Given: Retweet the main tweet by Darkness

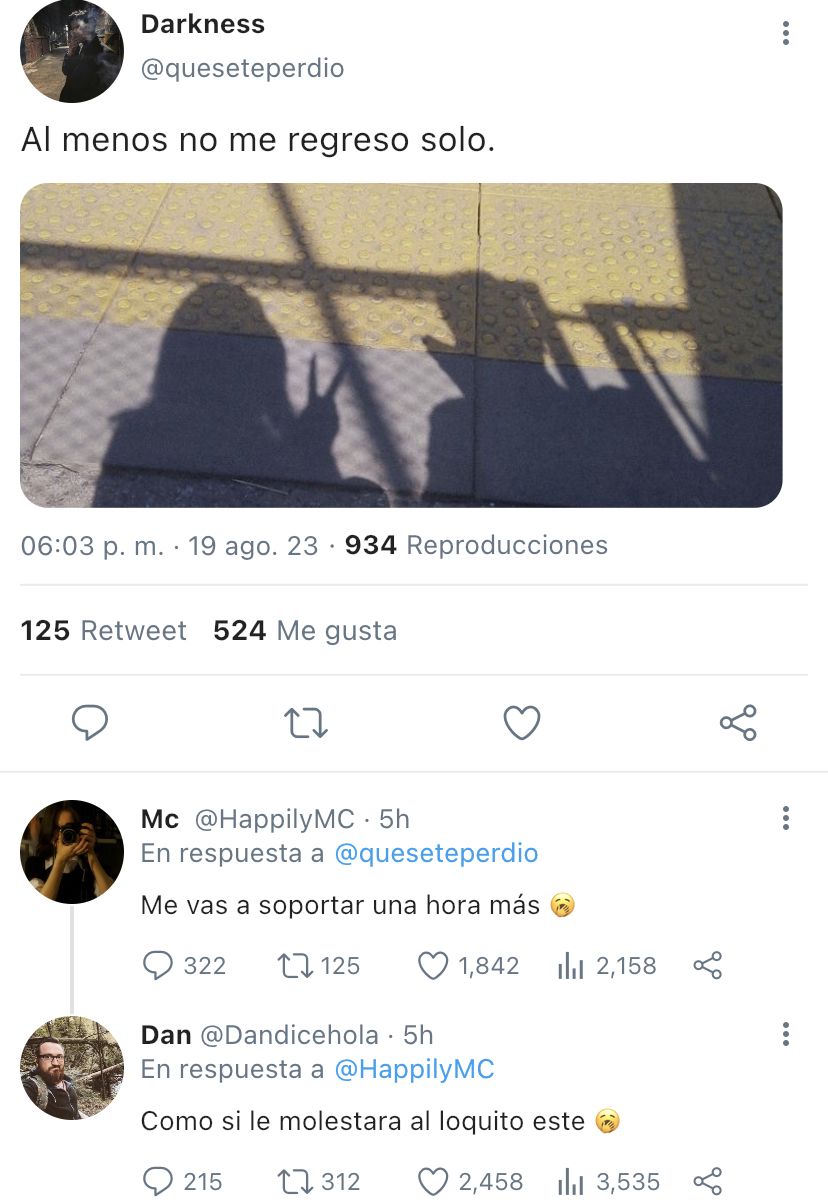Looking at the screenshot, I should click(306, 722).
